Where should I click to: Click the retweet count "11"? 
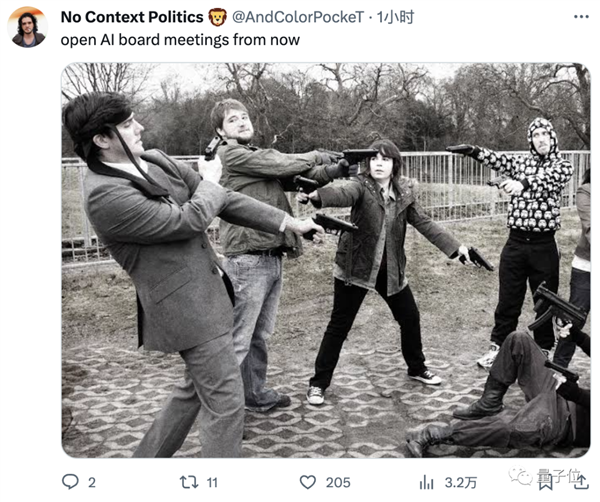(211, 482)
